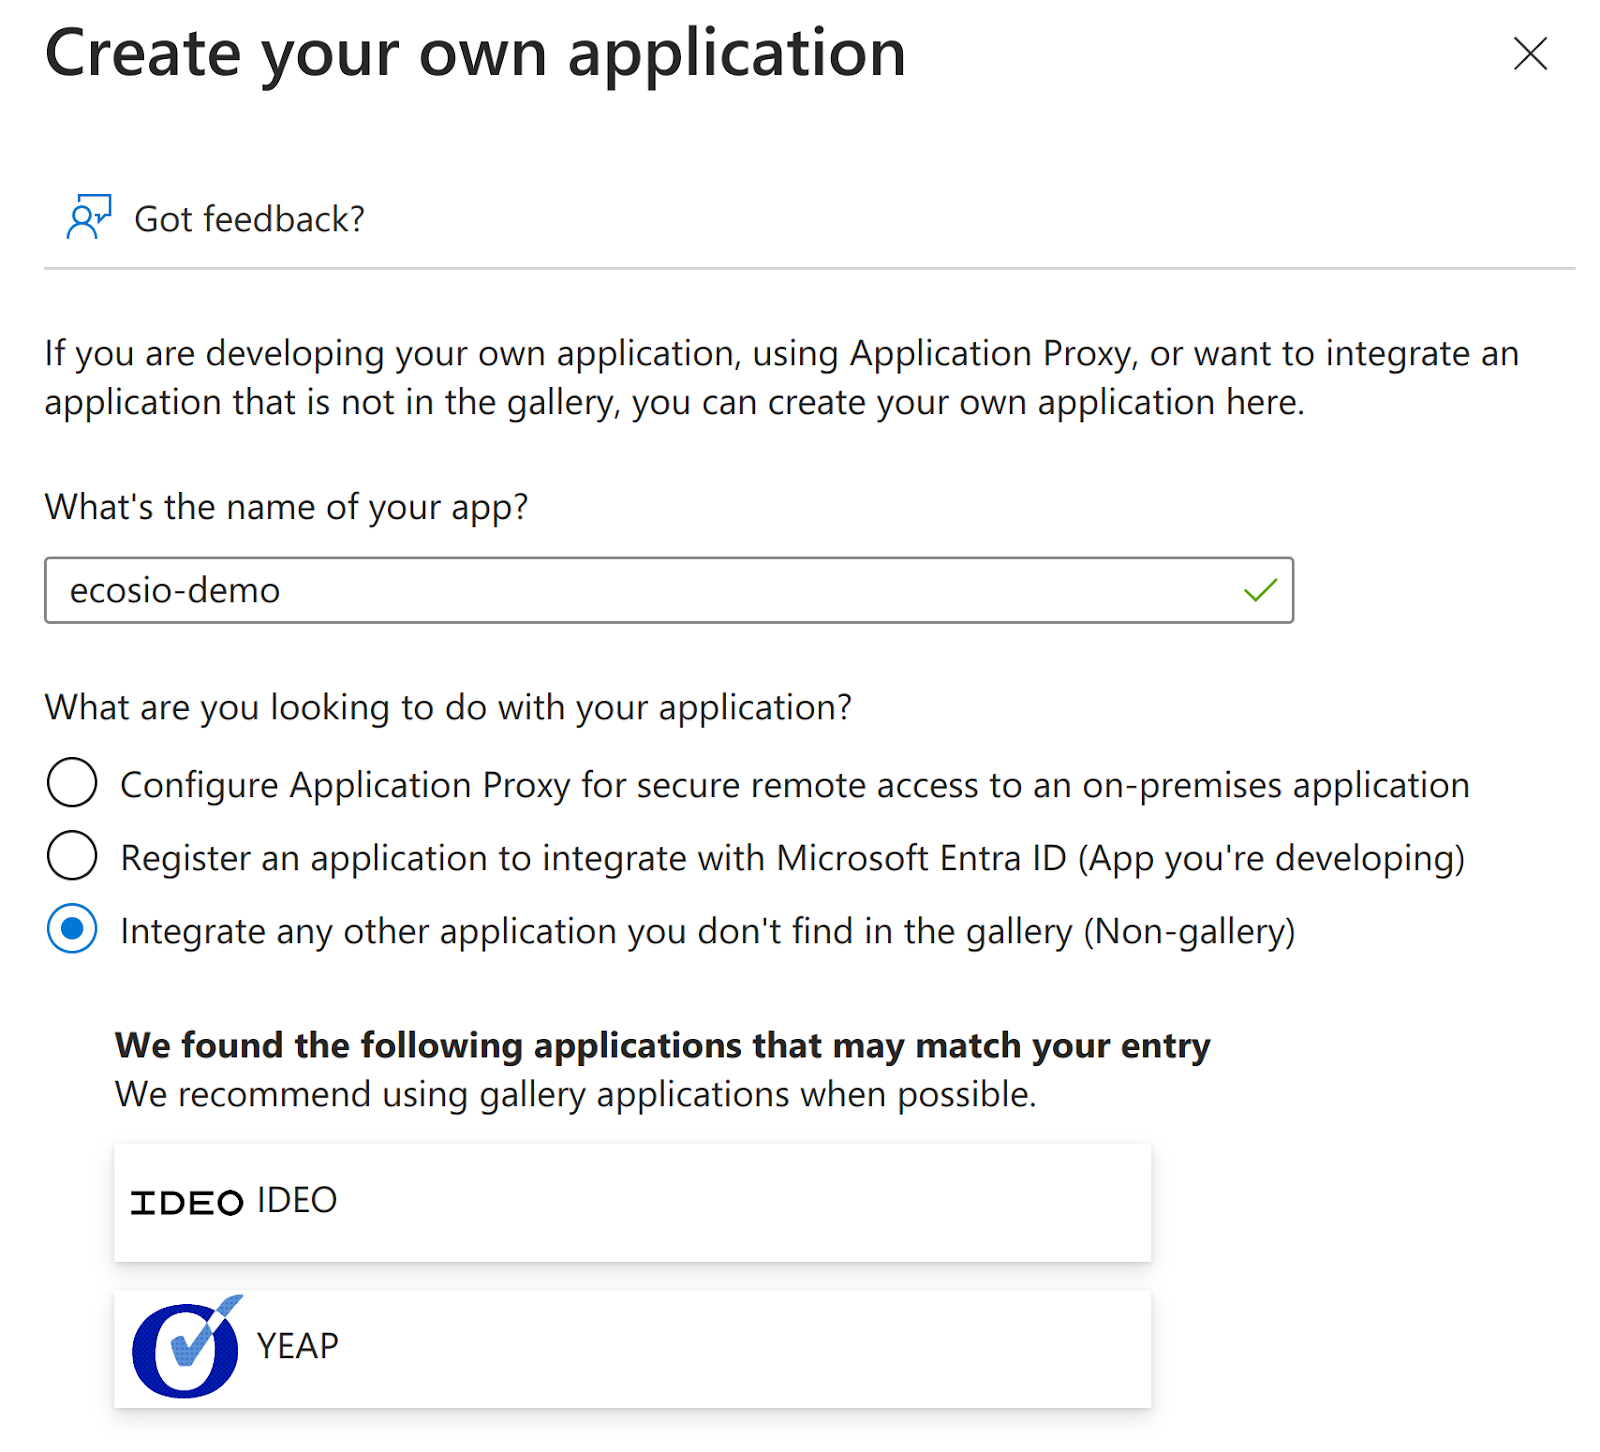
Task: Open the YEAP gallery application suggestion
Action: (x=632, y=1348)
